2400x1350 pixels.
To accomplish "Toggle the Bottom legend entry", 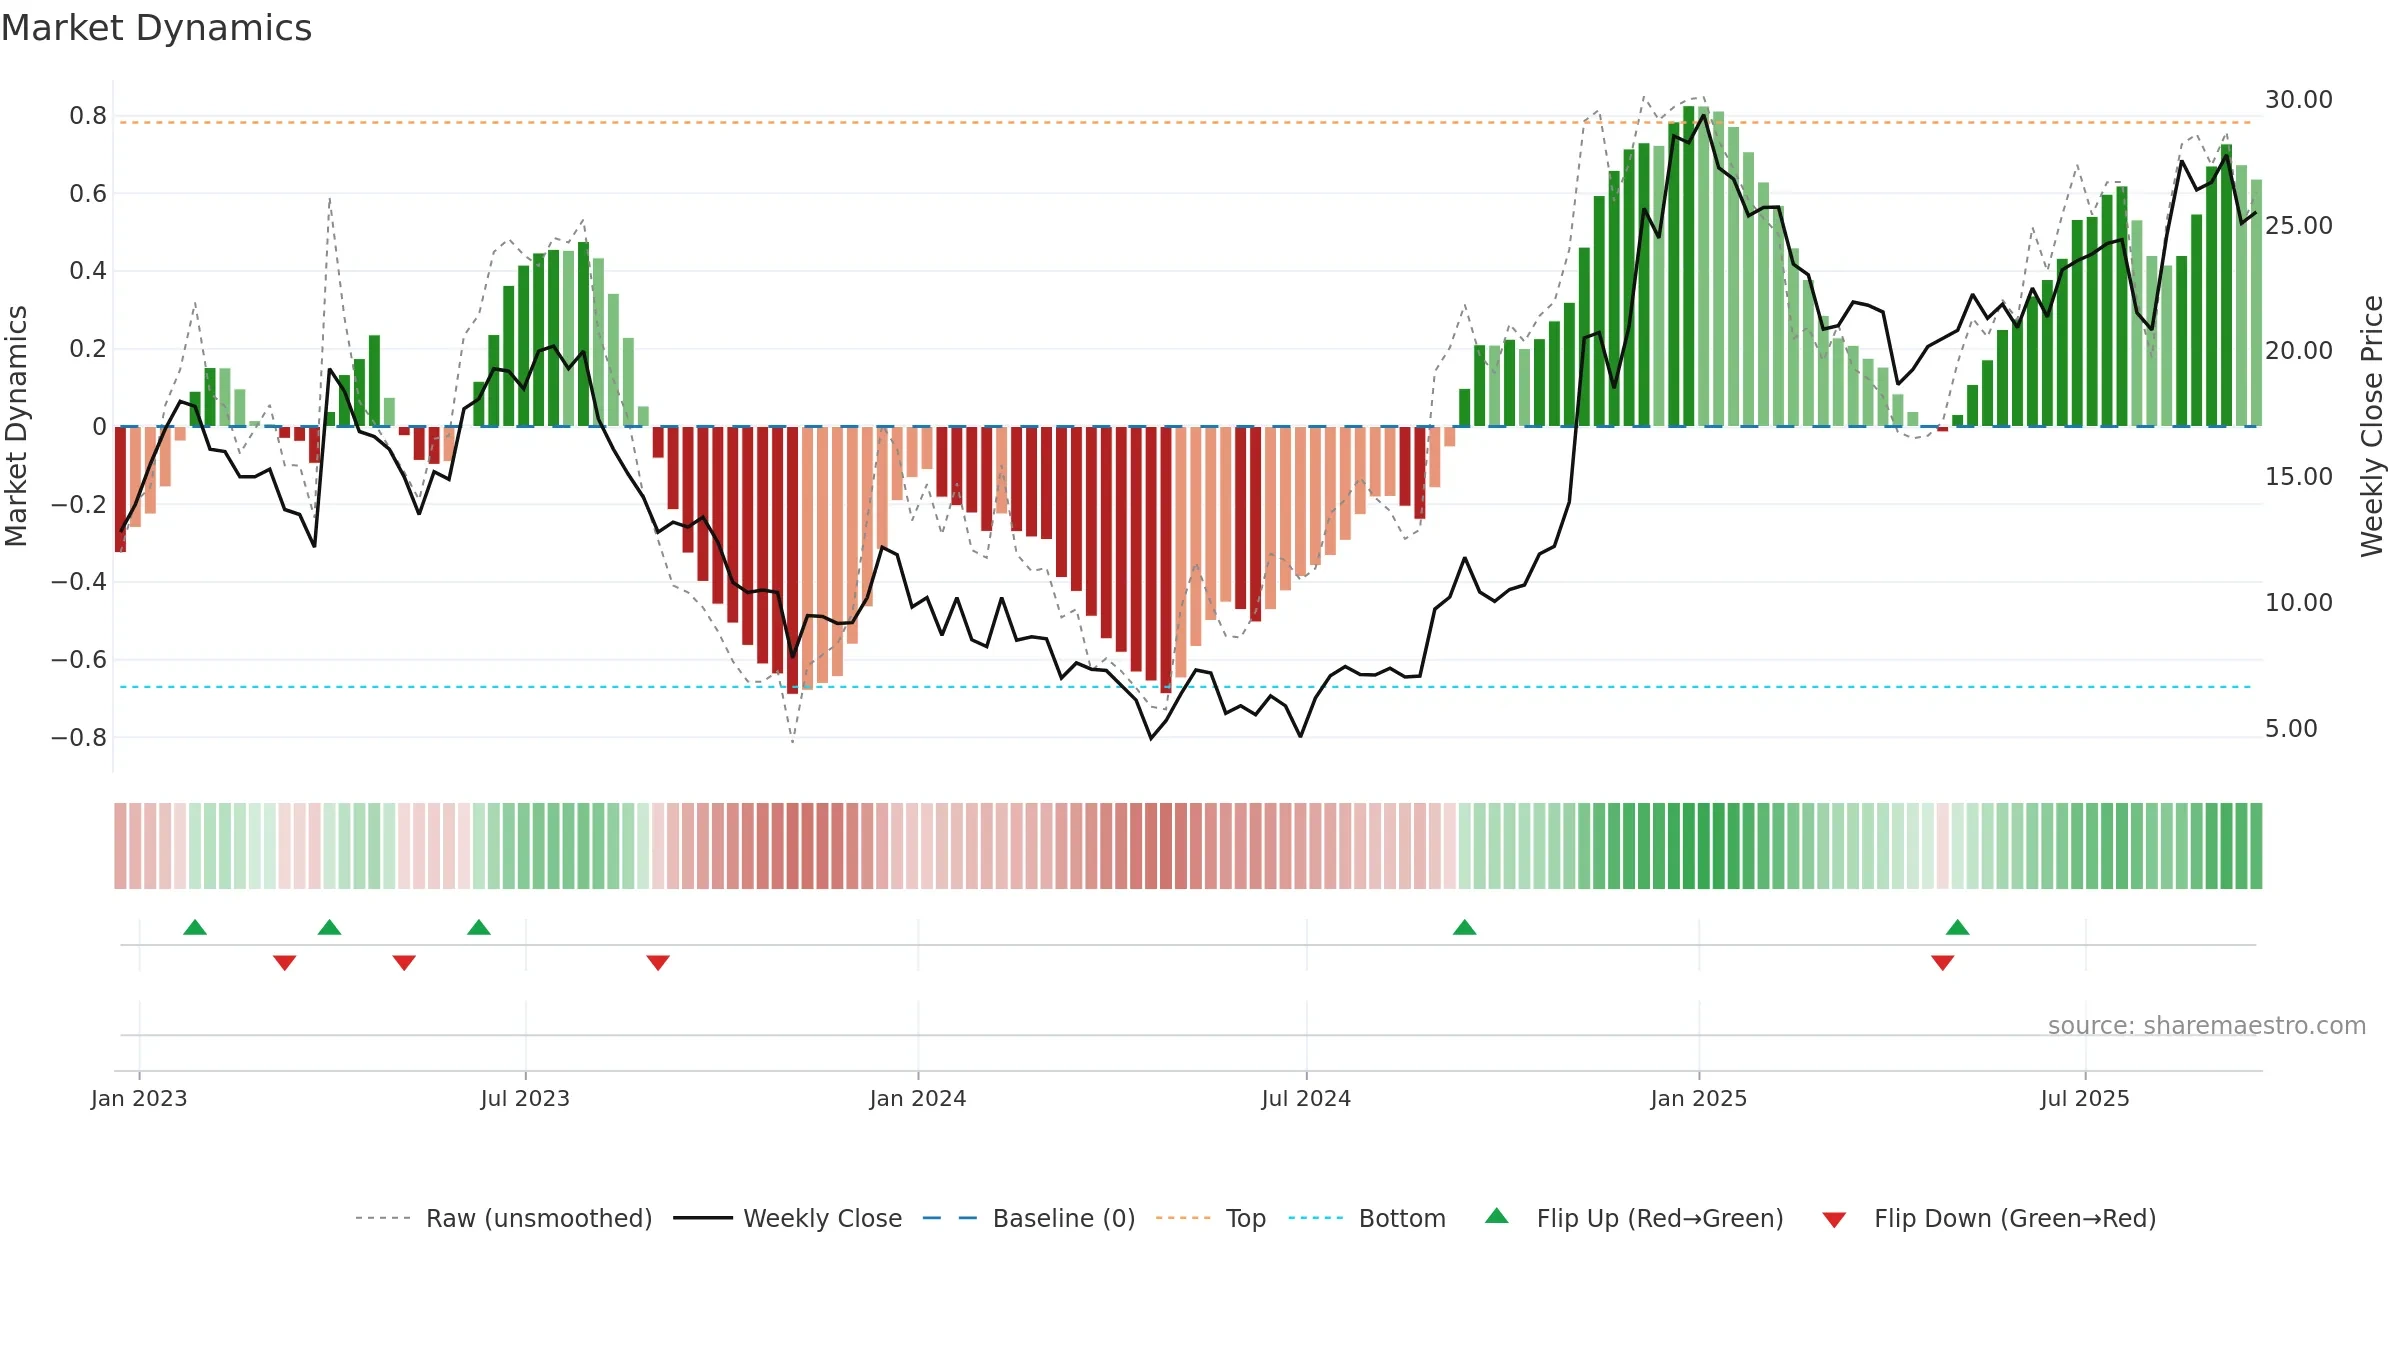I will click(x=1367, y=1218).
